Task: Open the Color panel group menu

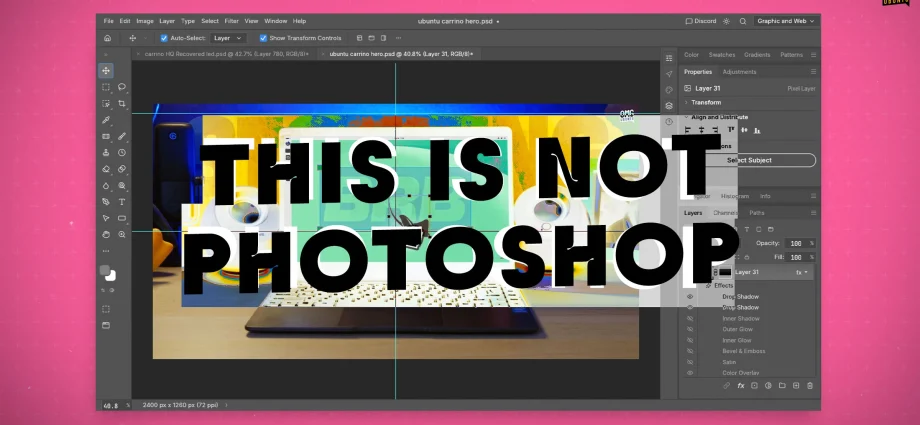Action: [813, 55]
